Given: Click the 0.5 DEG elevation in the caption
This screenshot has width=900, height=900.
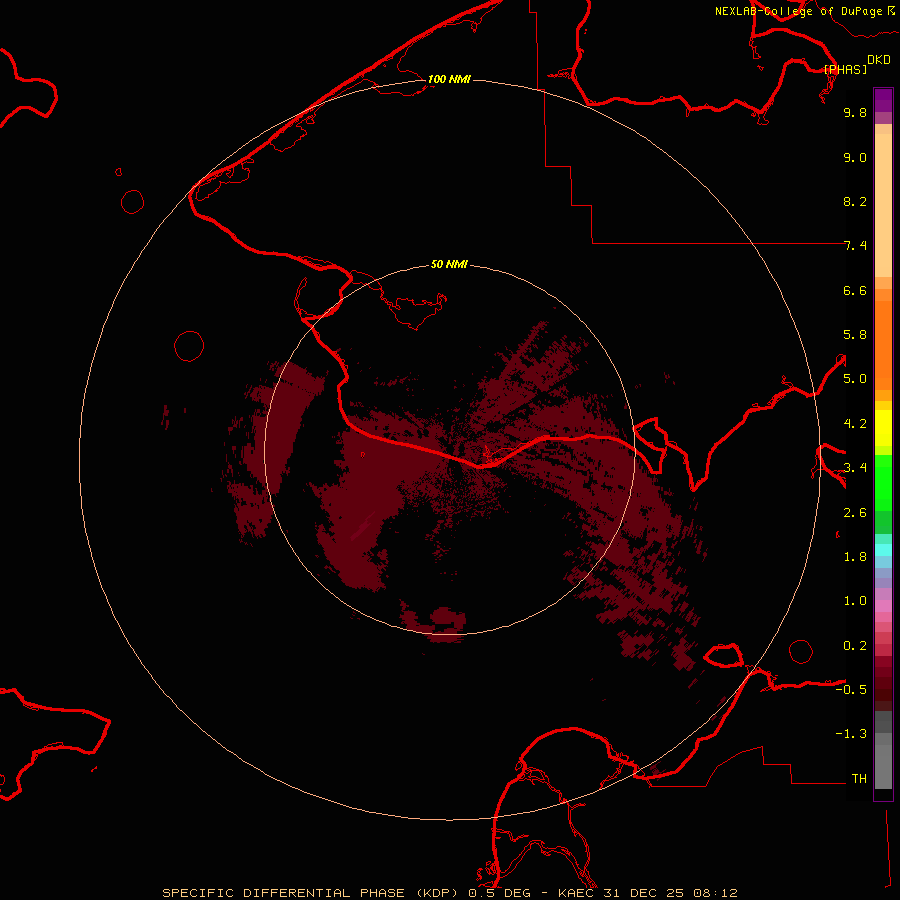Looking at the screenshot, I should pyautogui.click(x=499, y=893).
